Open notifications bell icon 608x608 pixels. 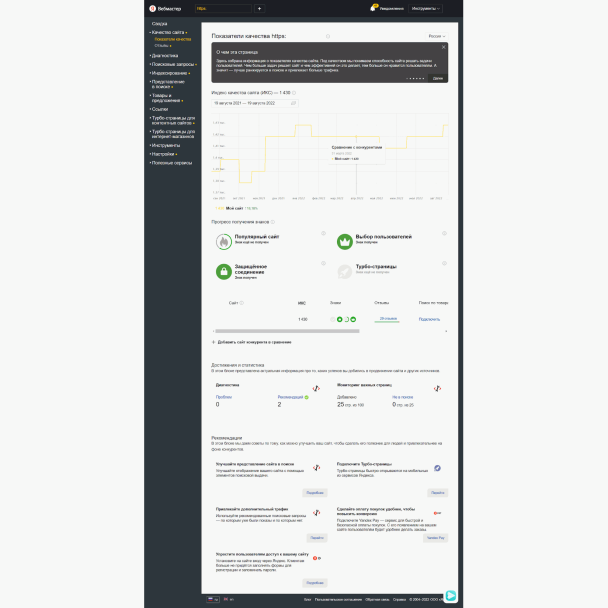coord(374,8)
